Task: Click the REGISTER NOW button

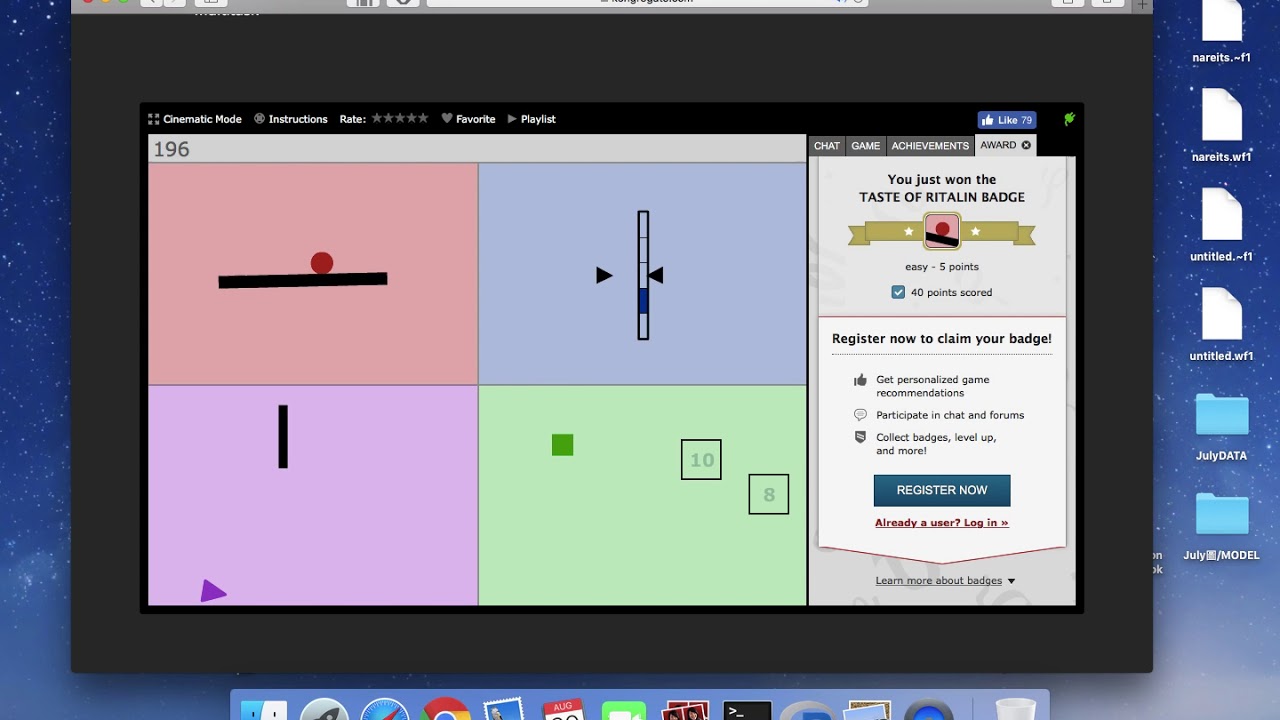Action: coord(942,490)
